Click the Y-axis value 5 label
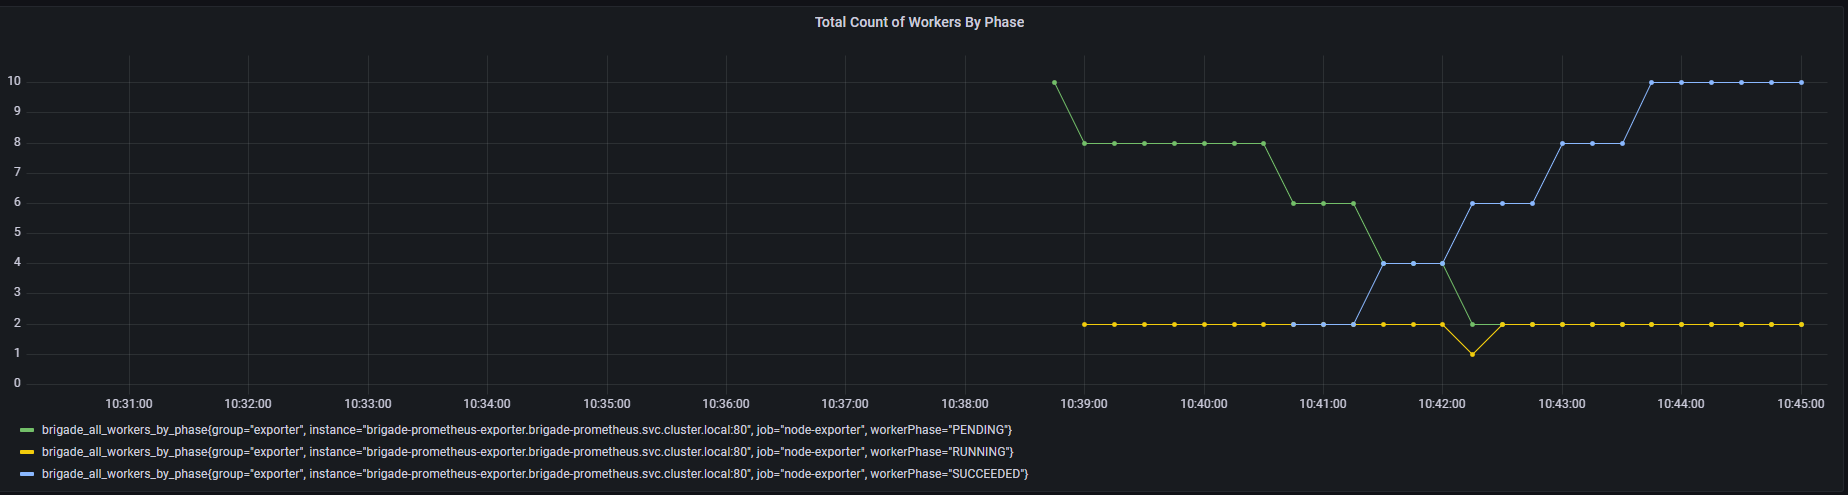Screen dimensions: 1848x495 click(x=17, y=232)
